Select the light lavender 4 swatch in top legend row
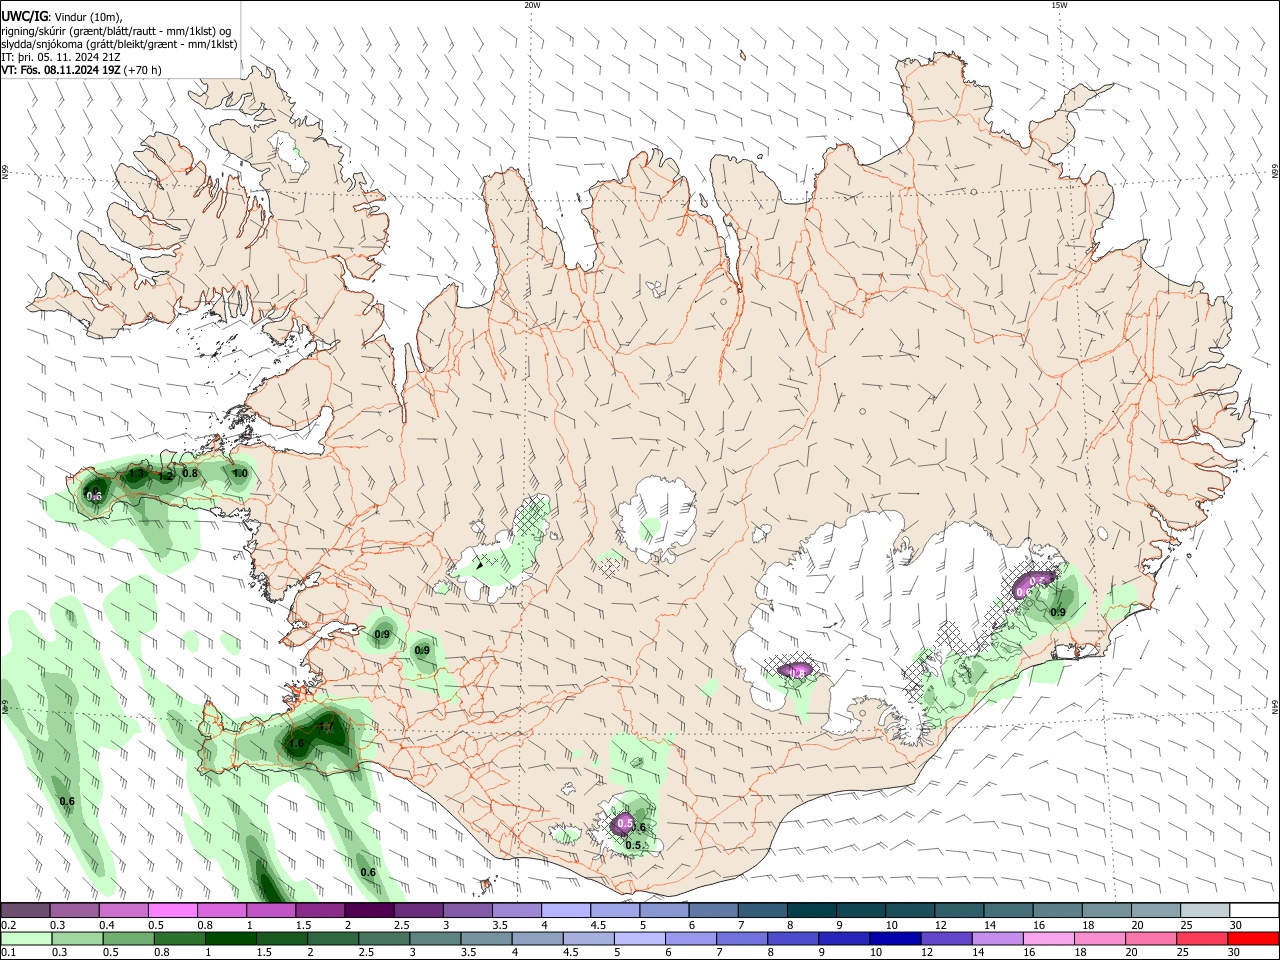Screen dimensions: 1280x960 (566, 911)
